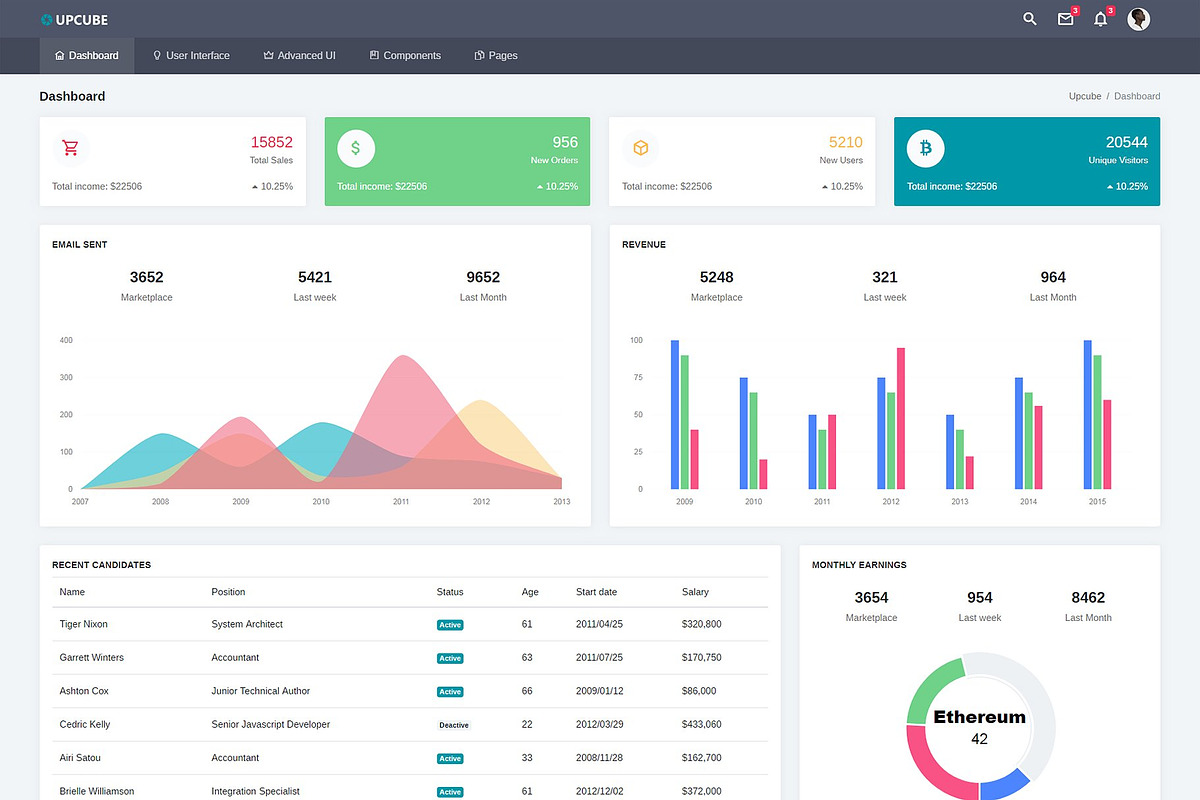Open the Components menu
The image size is (1200, 800).
click(x=405, y=56)
